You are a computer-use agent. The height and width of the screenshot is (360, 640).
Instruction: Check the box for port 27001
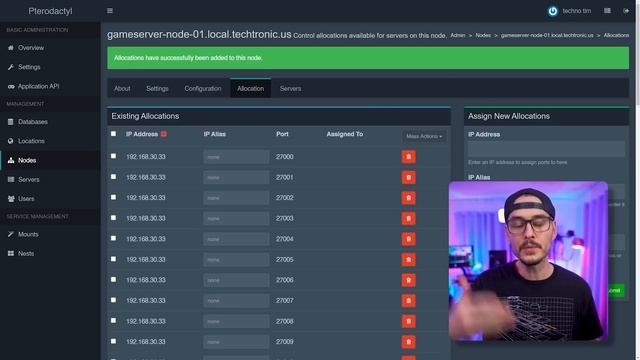113,177
